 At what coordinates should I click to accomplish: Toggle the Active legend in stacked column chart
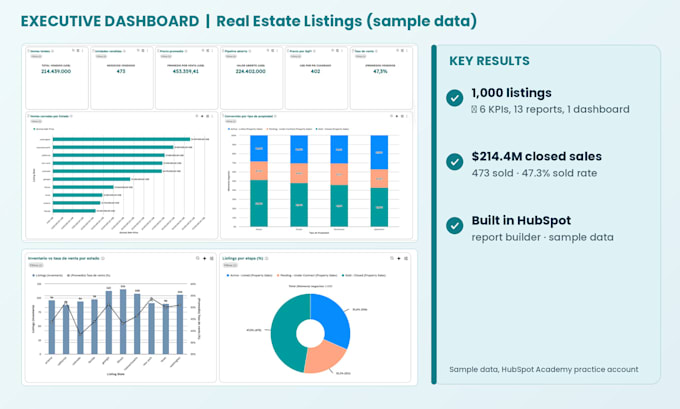[245, 129]
